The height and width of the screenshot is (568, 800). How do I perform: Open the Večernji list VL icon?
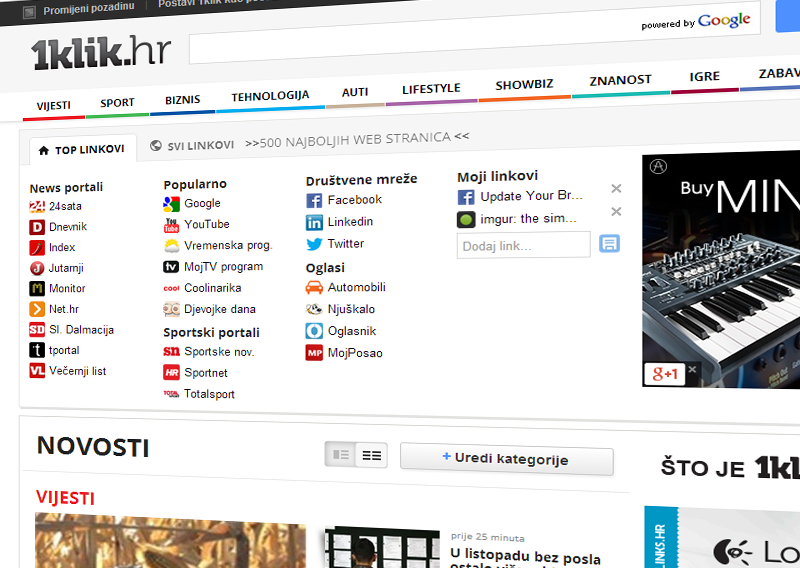tap(37, 371)
